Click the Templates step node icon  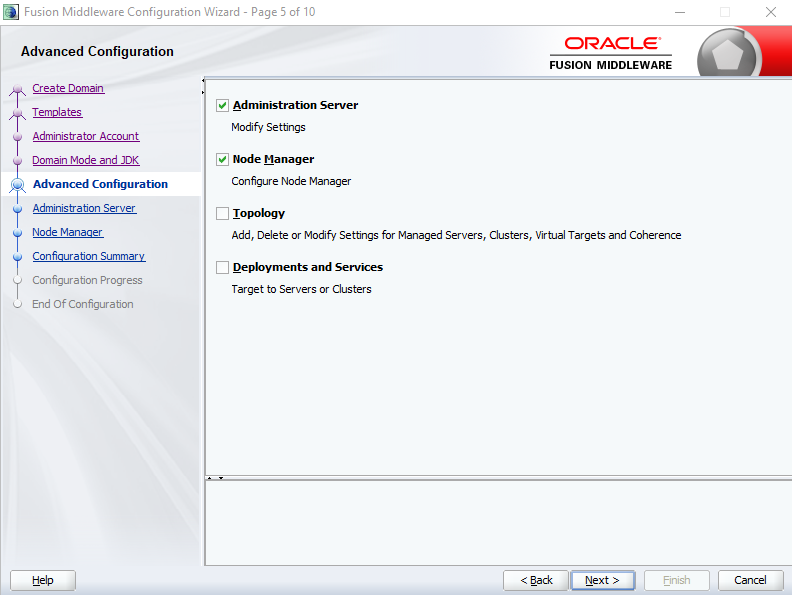pos(18,113)
